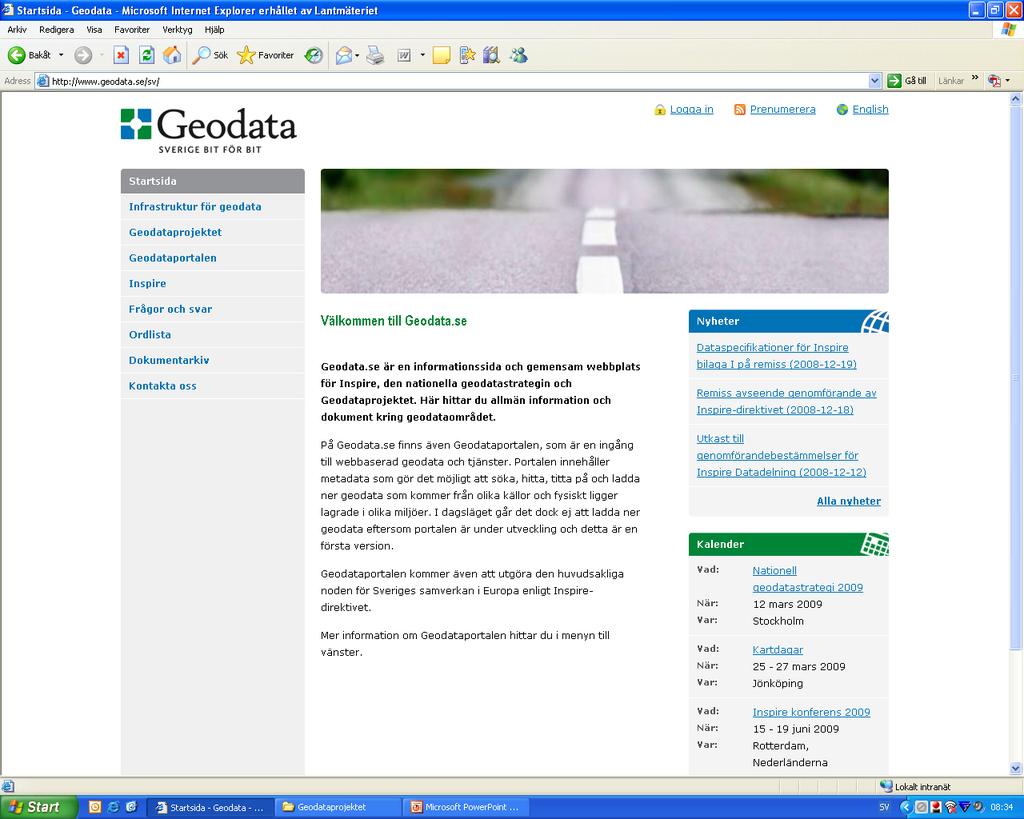Switch to Geodataprojektet taskbar window
1024x819 pixels.
pyautogui.click(x=338, y=807)
